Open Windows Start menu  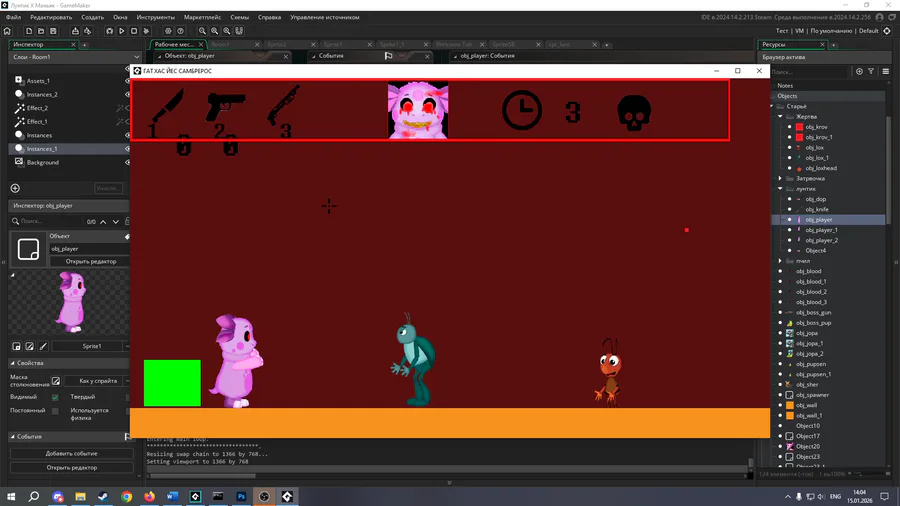(x=11, y=496)
